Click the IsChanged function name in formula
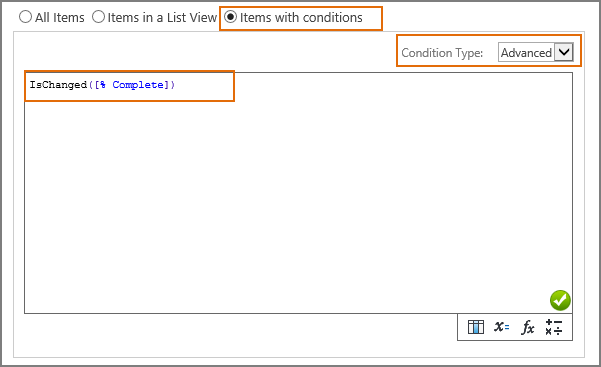 (58, 85)
